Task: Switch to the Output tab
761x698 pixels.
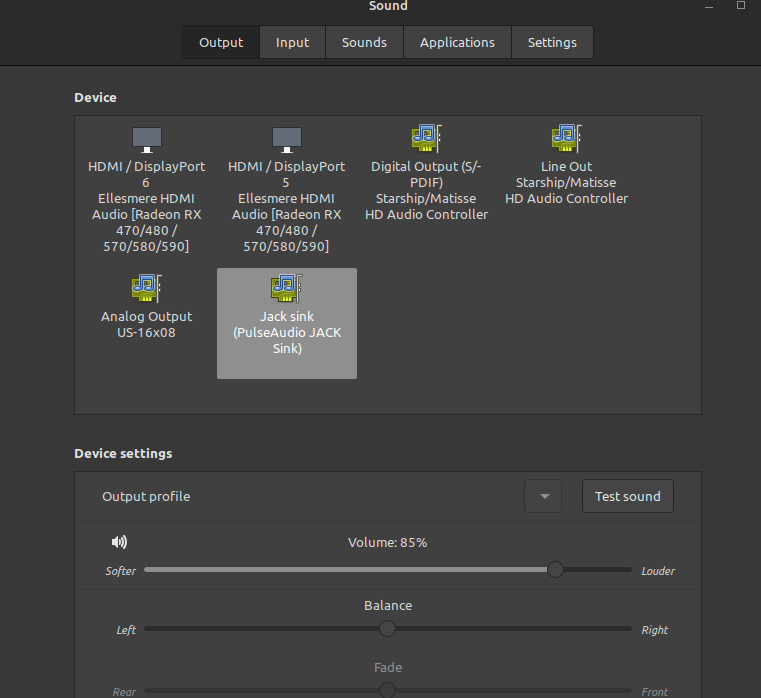Action: 221,42
